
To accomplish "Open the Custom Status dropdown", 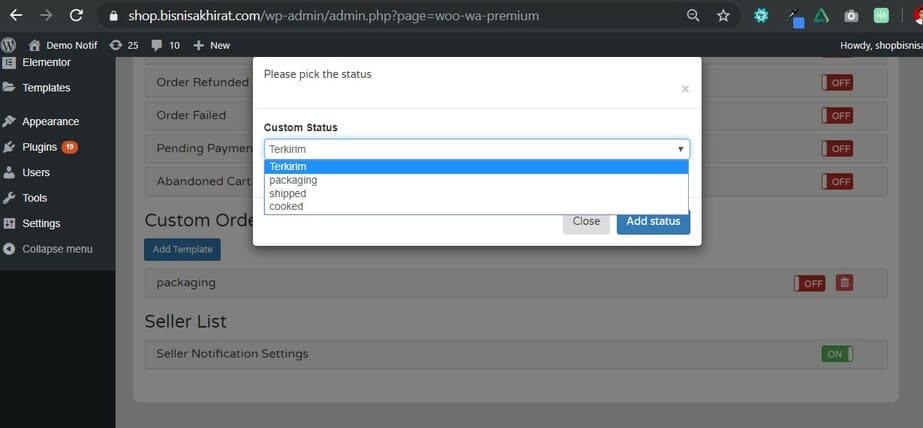I will point(476,149).
